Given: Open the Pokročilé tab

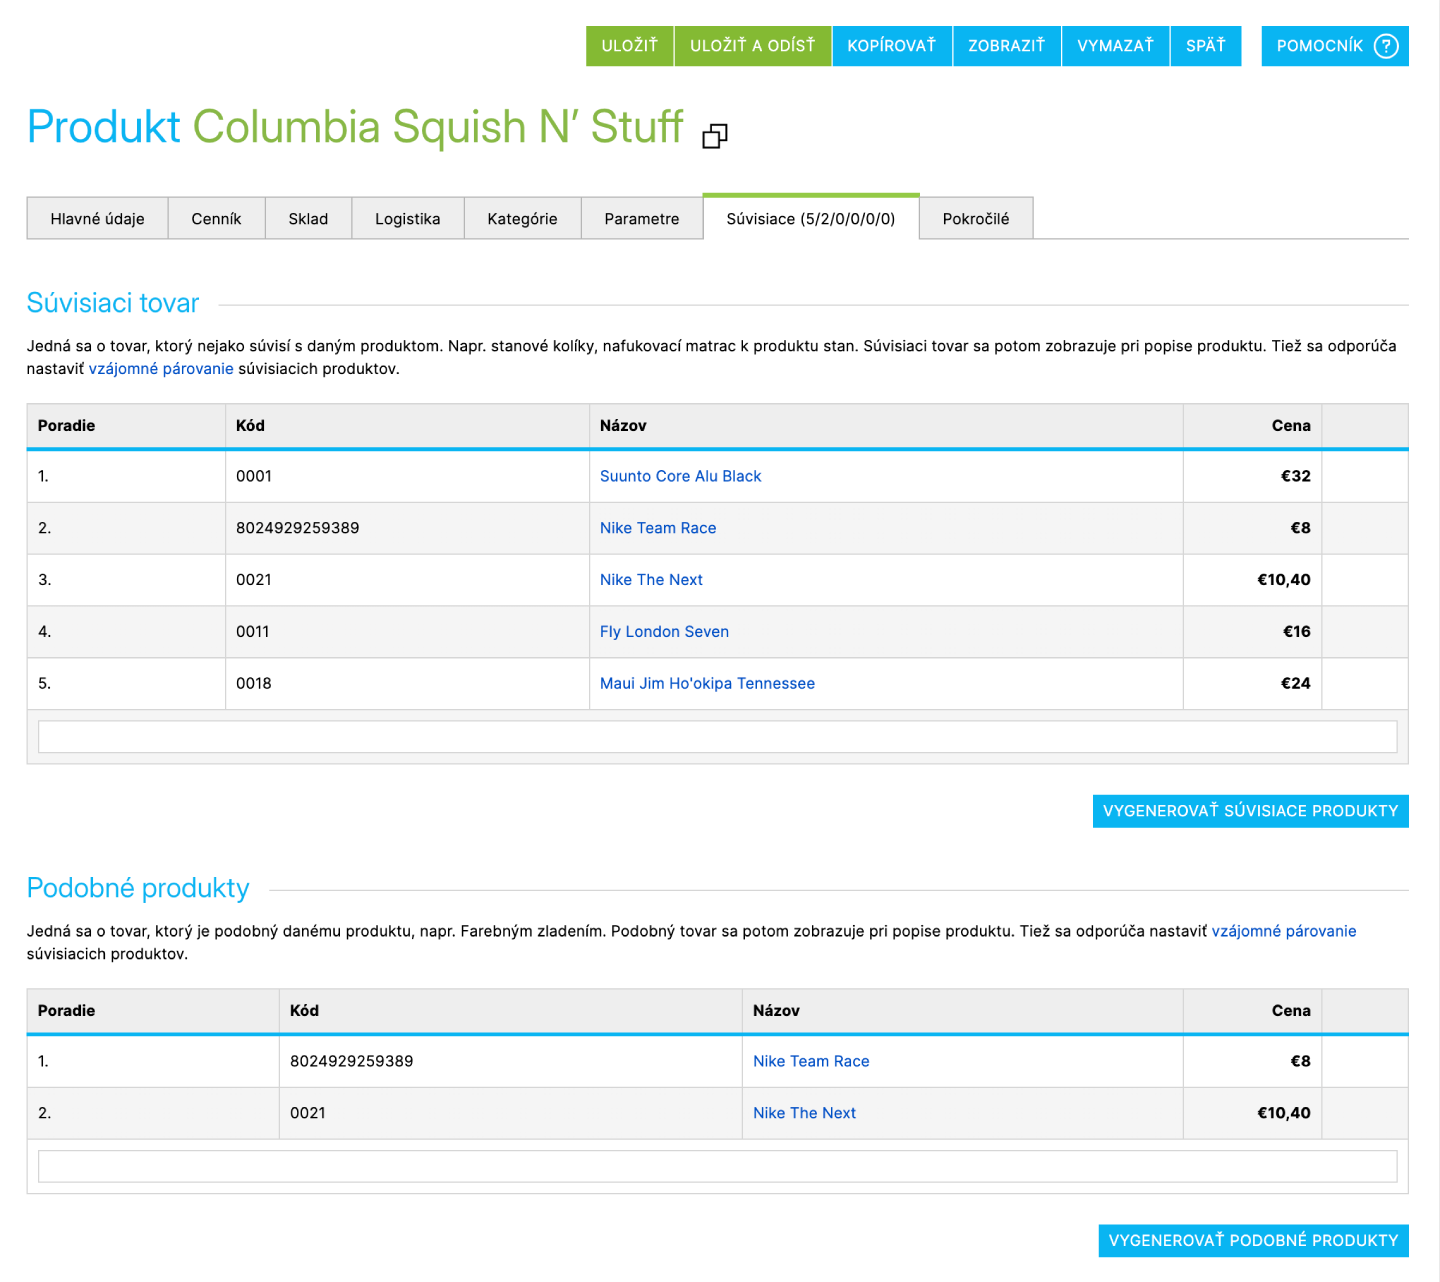Looking at the screenshot, I should coord(976,219).
